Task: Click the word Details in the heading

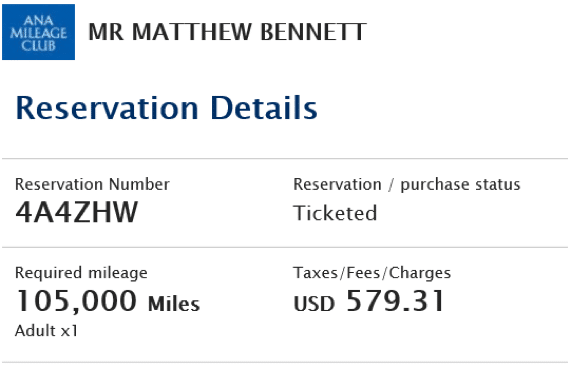Action: [264, 108]
